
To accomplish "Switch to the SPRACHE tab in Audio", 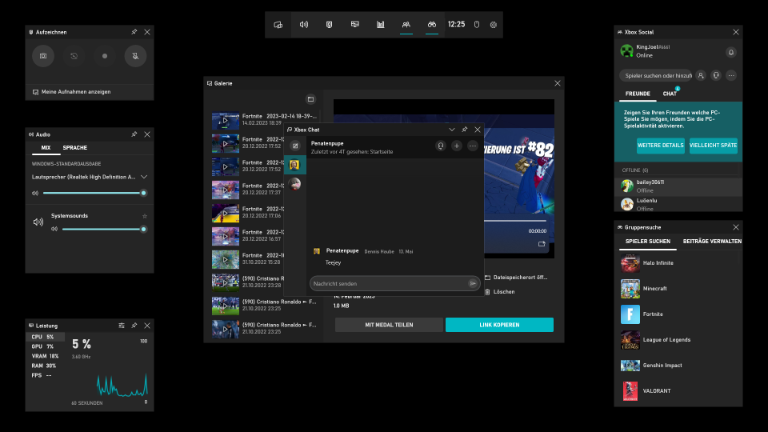I will pos(75,147).
